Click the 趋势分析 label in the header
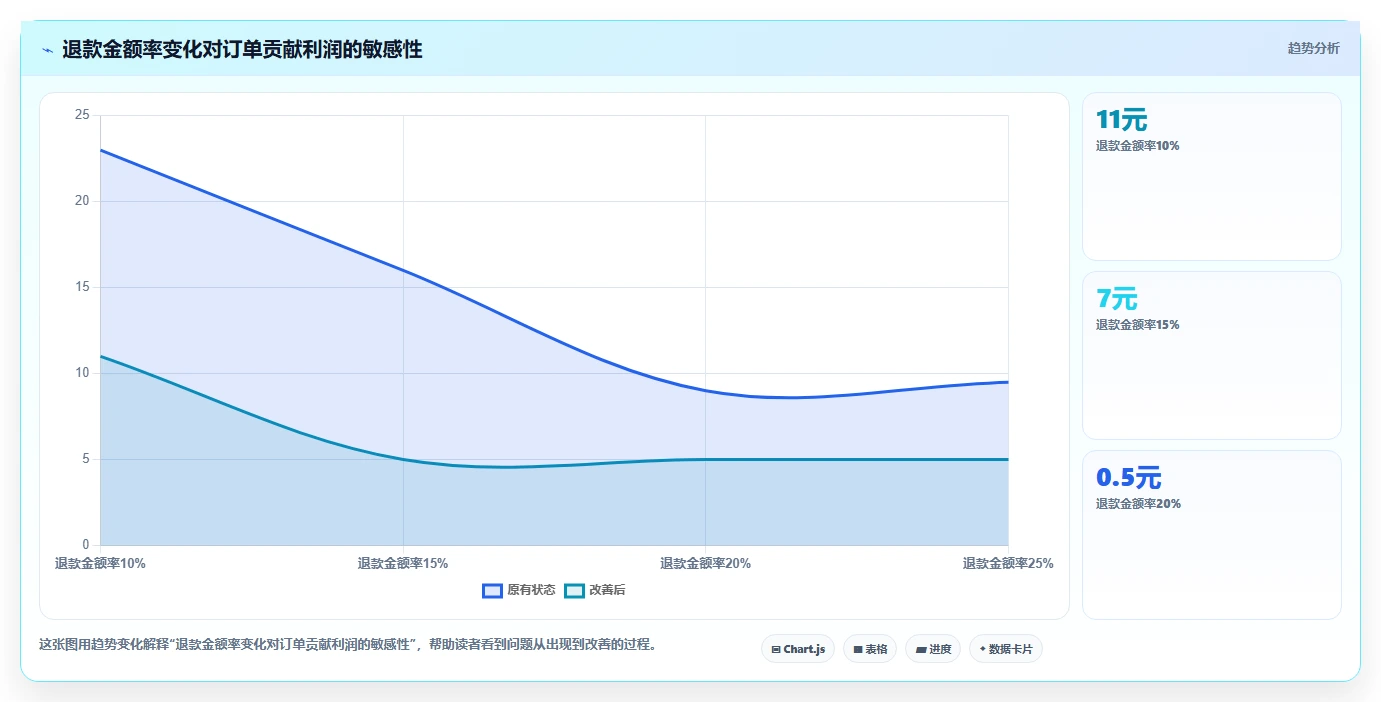The height and width of the screenshot is (702, 1381). point(1313,48)
